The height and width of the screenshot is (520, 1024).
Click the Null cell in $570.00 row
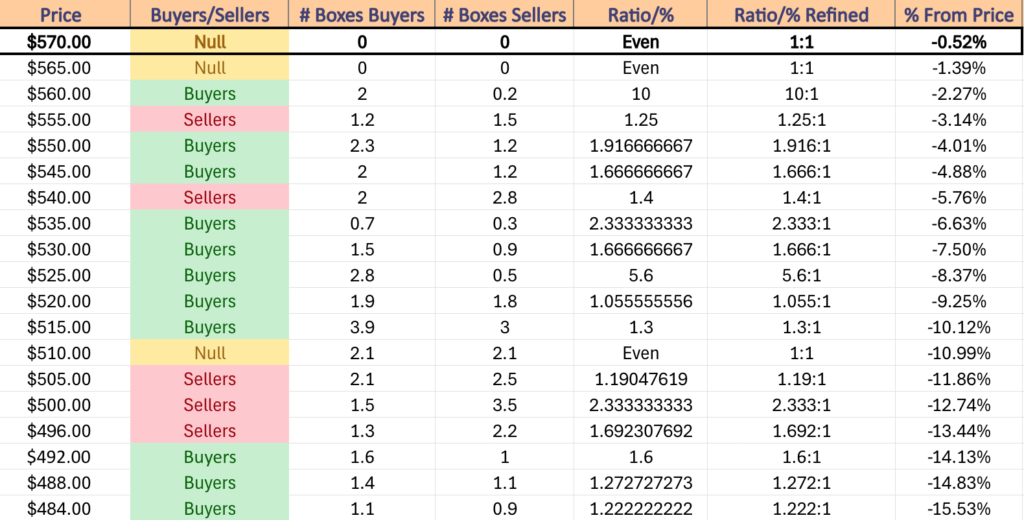210,42
